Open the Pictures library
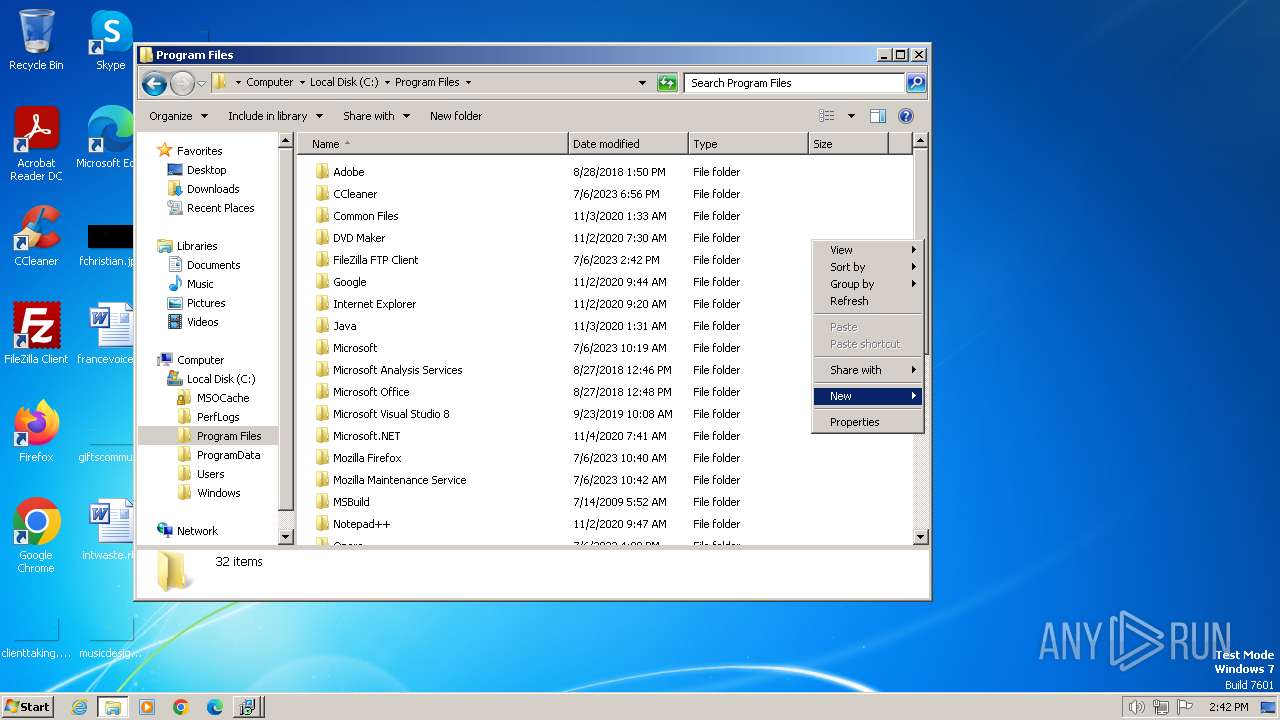1280x720 pixels. [x=206, y=303]
